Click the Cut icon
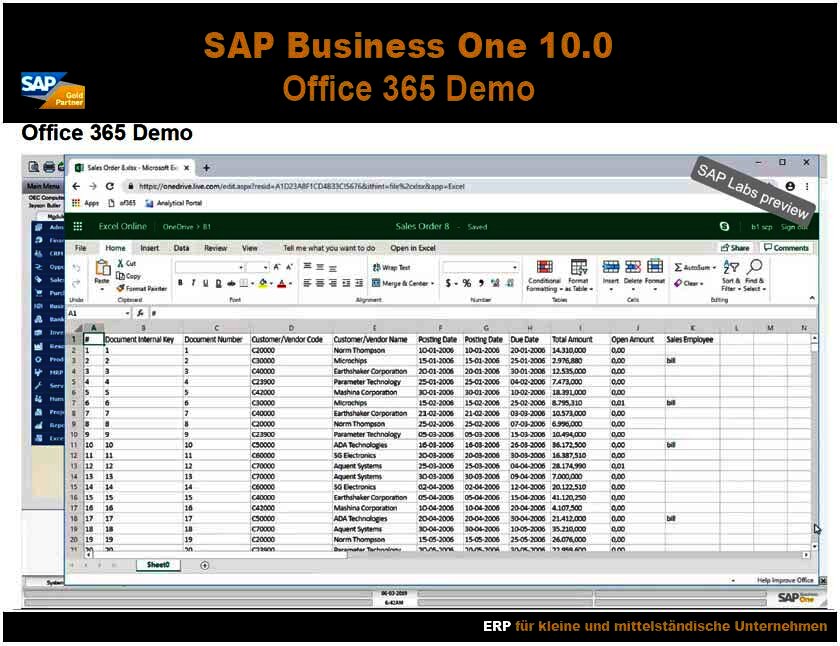 pos(120,261)
